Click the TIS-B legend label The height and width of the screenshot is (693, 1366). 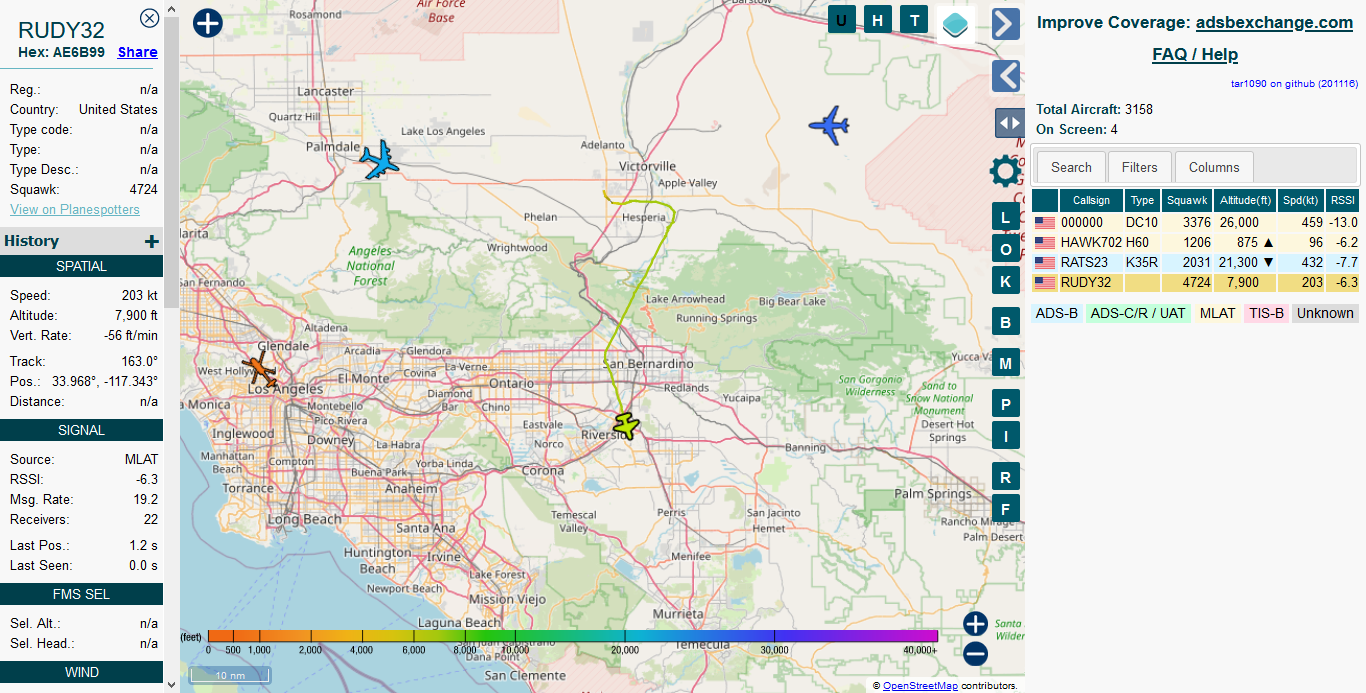point(1266,313)
